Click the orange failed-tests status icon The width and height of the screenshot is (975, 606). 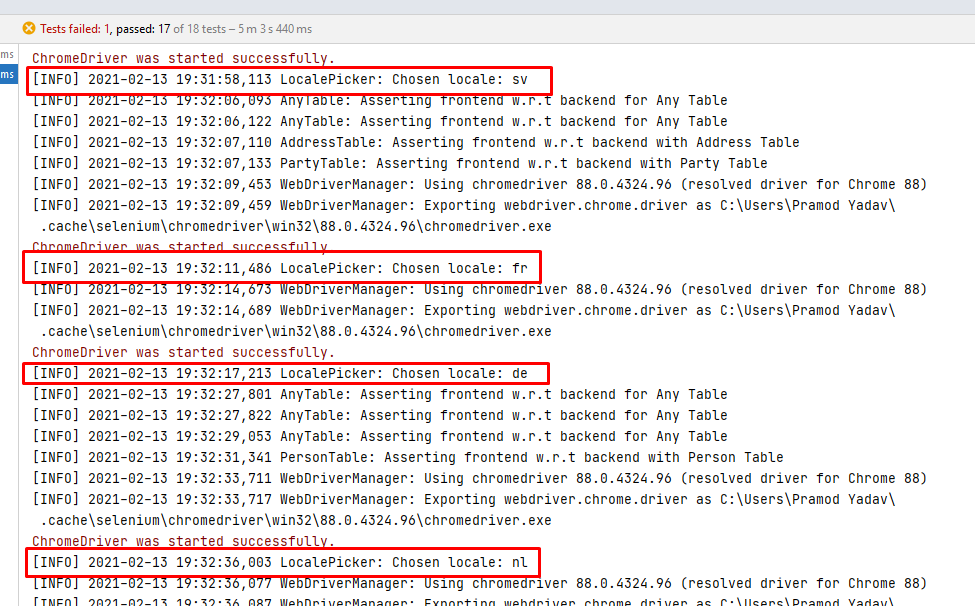pyautogui.click(x=29, y=29)
